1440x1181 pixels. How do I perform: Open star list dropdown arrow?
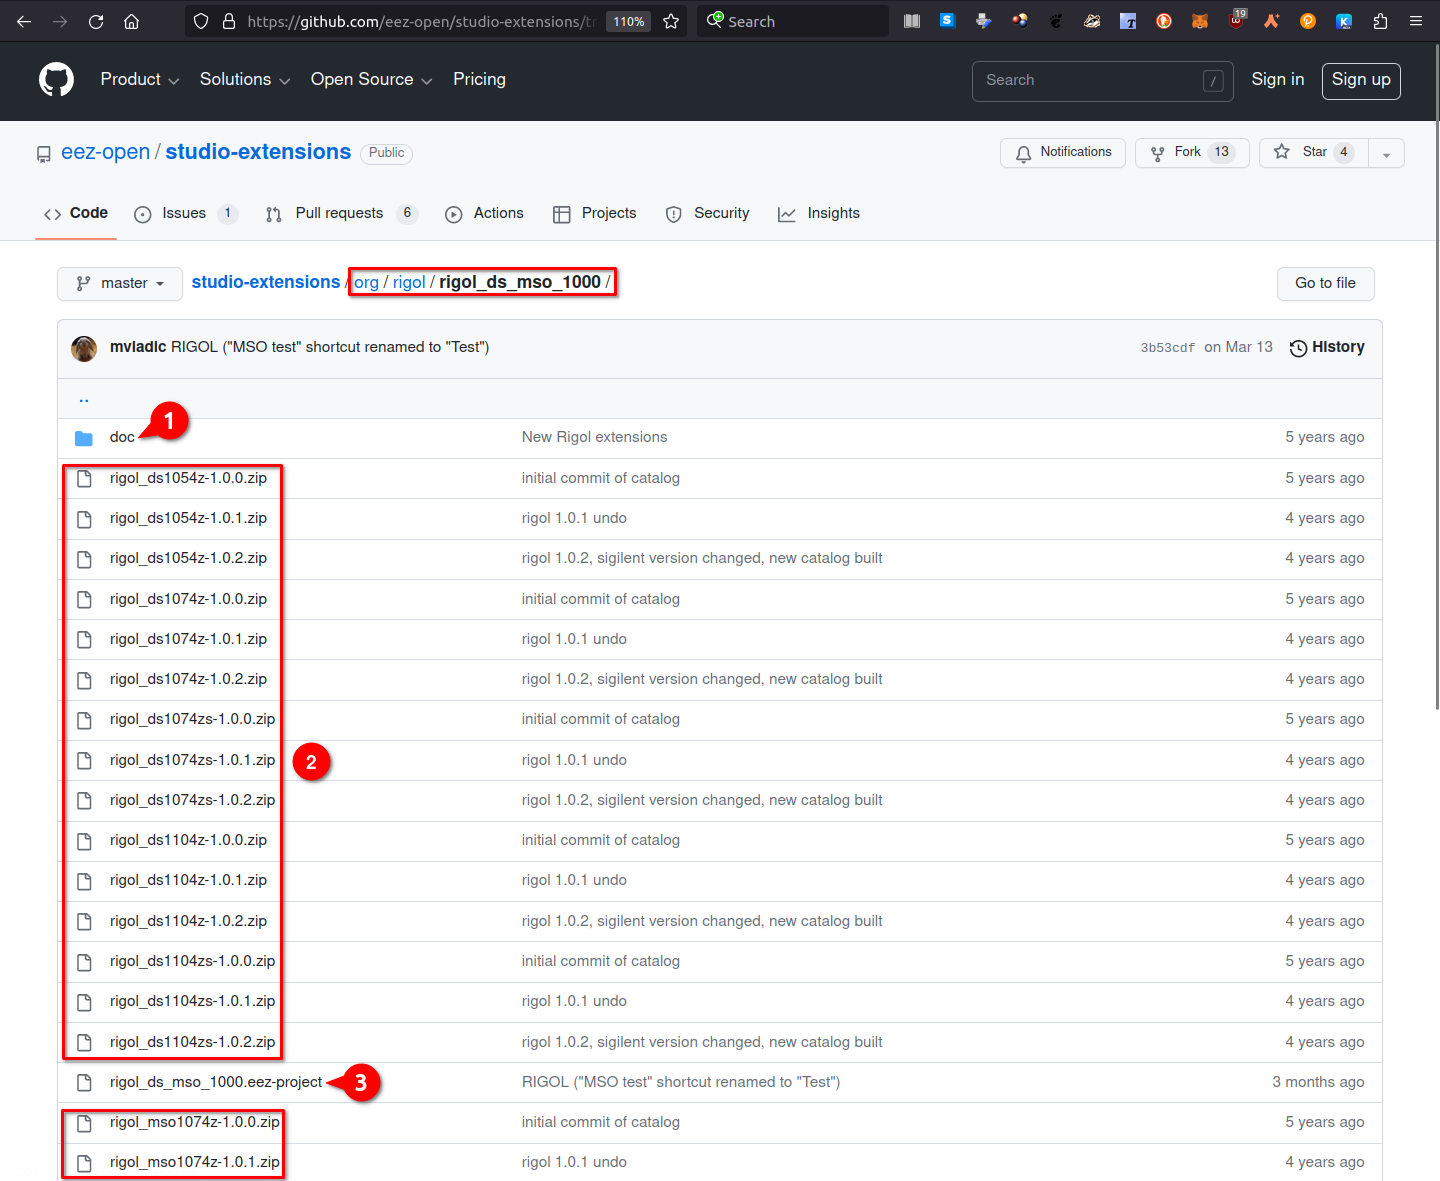pos(1386,153)
